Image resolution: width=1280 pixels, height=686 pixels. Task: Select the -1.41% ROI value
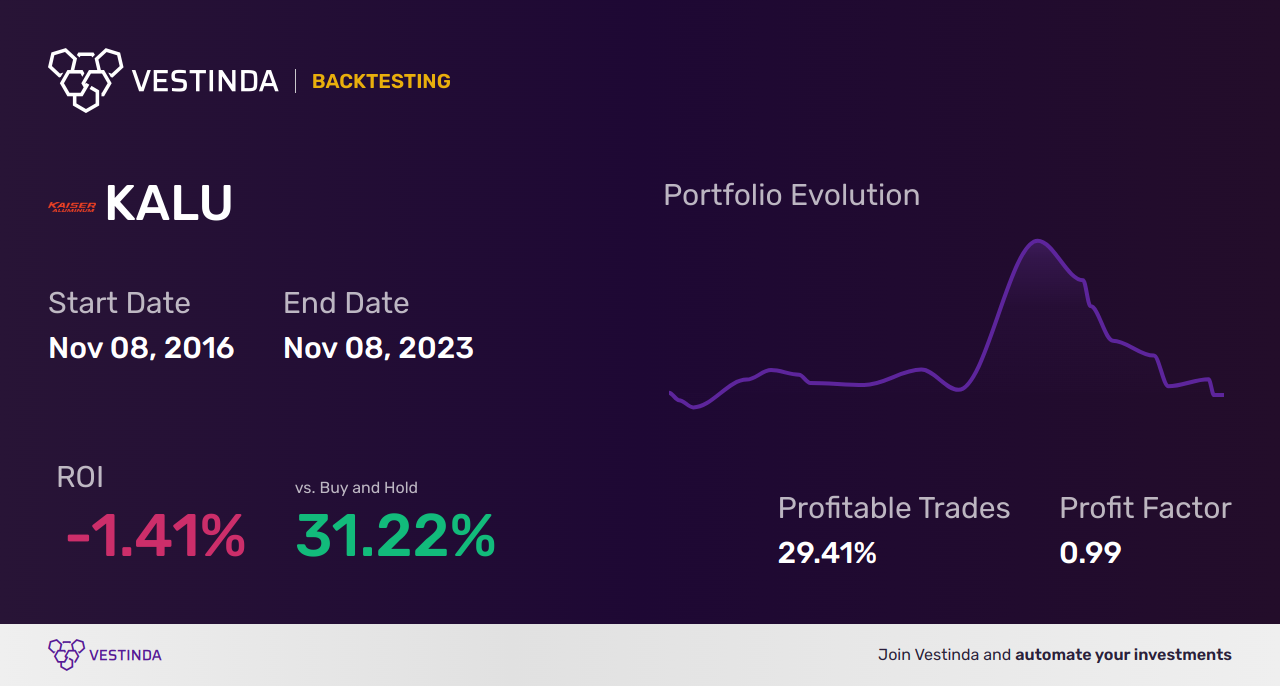155,536
